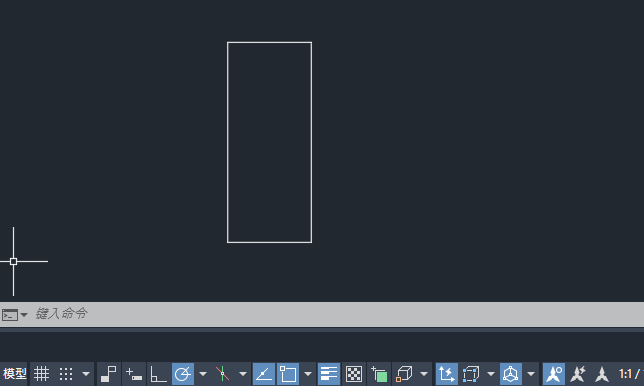The height and width of the screenshot is (386, 644).
Task: Toggle the Selection Filtering dashed-cube icon
Action: (x=471, y=374)
